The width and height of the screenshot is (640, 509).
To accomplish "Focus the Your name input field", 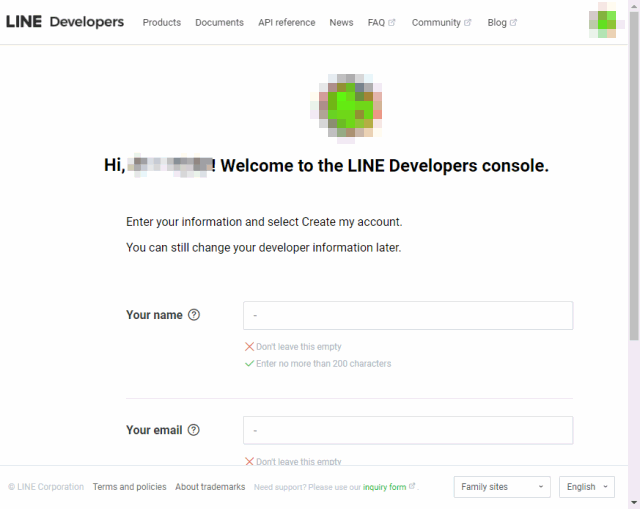I will click(408, 316).
